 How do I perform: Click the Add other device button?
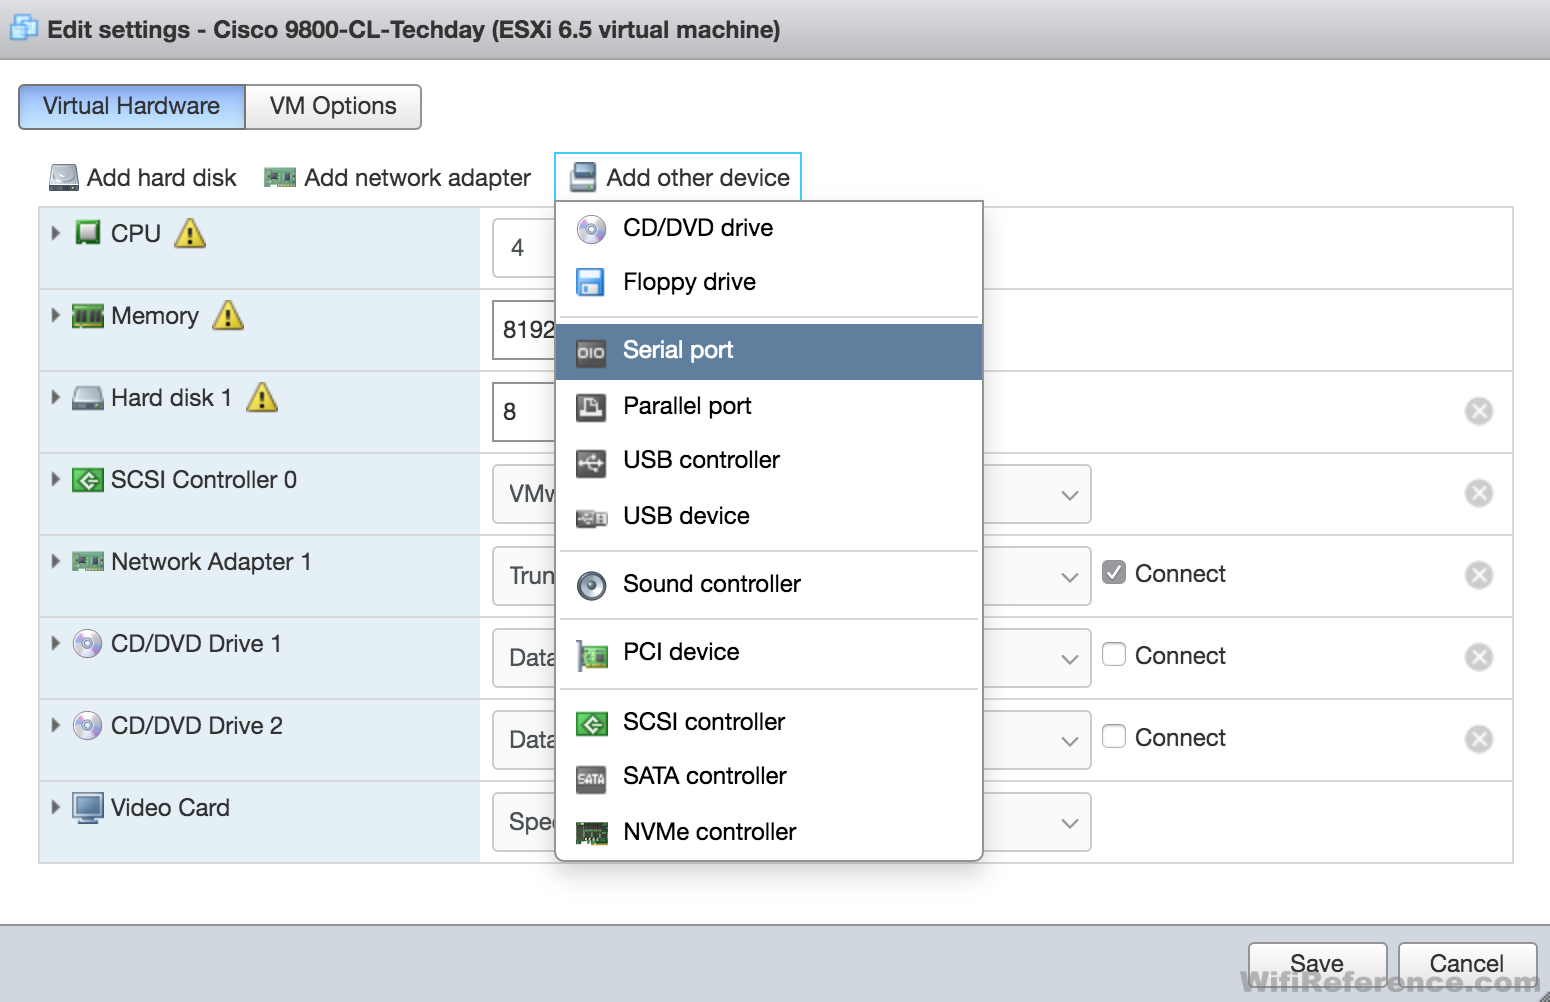click(679, 178)
